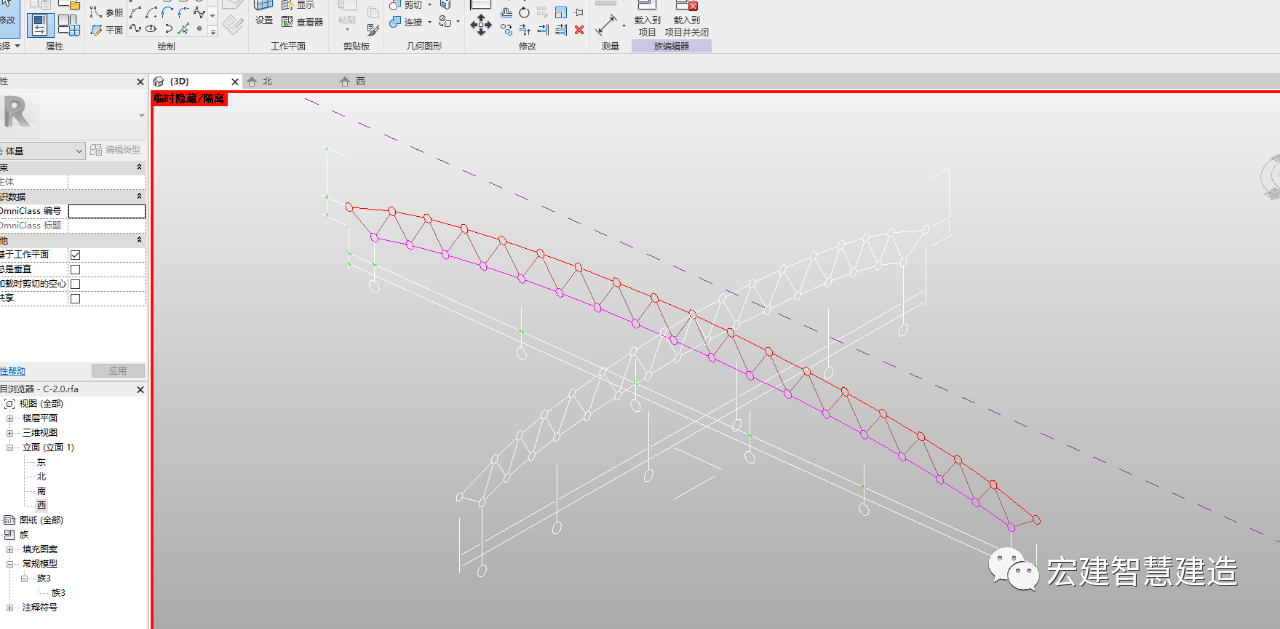The height and width of the screenshot is (629, 1280).
Task: Close the {3D} view tab
Action: point(235,82)
